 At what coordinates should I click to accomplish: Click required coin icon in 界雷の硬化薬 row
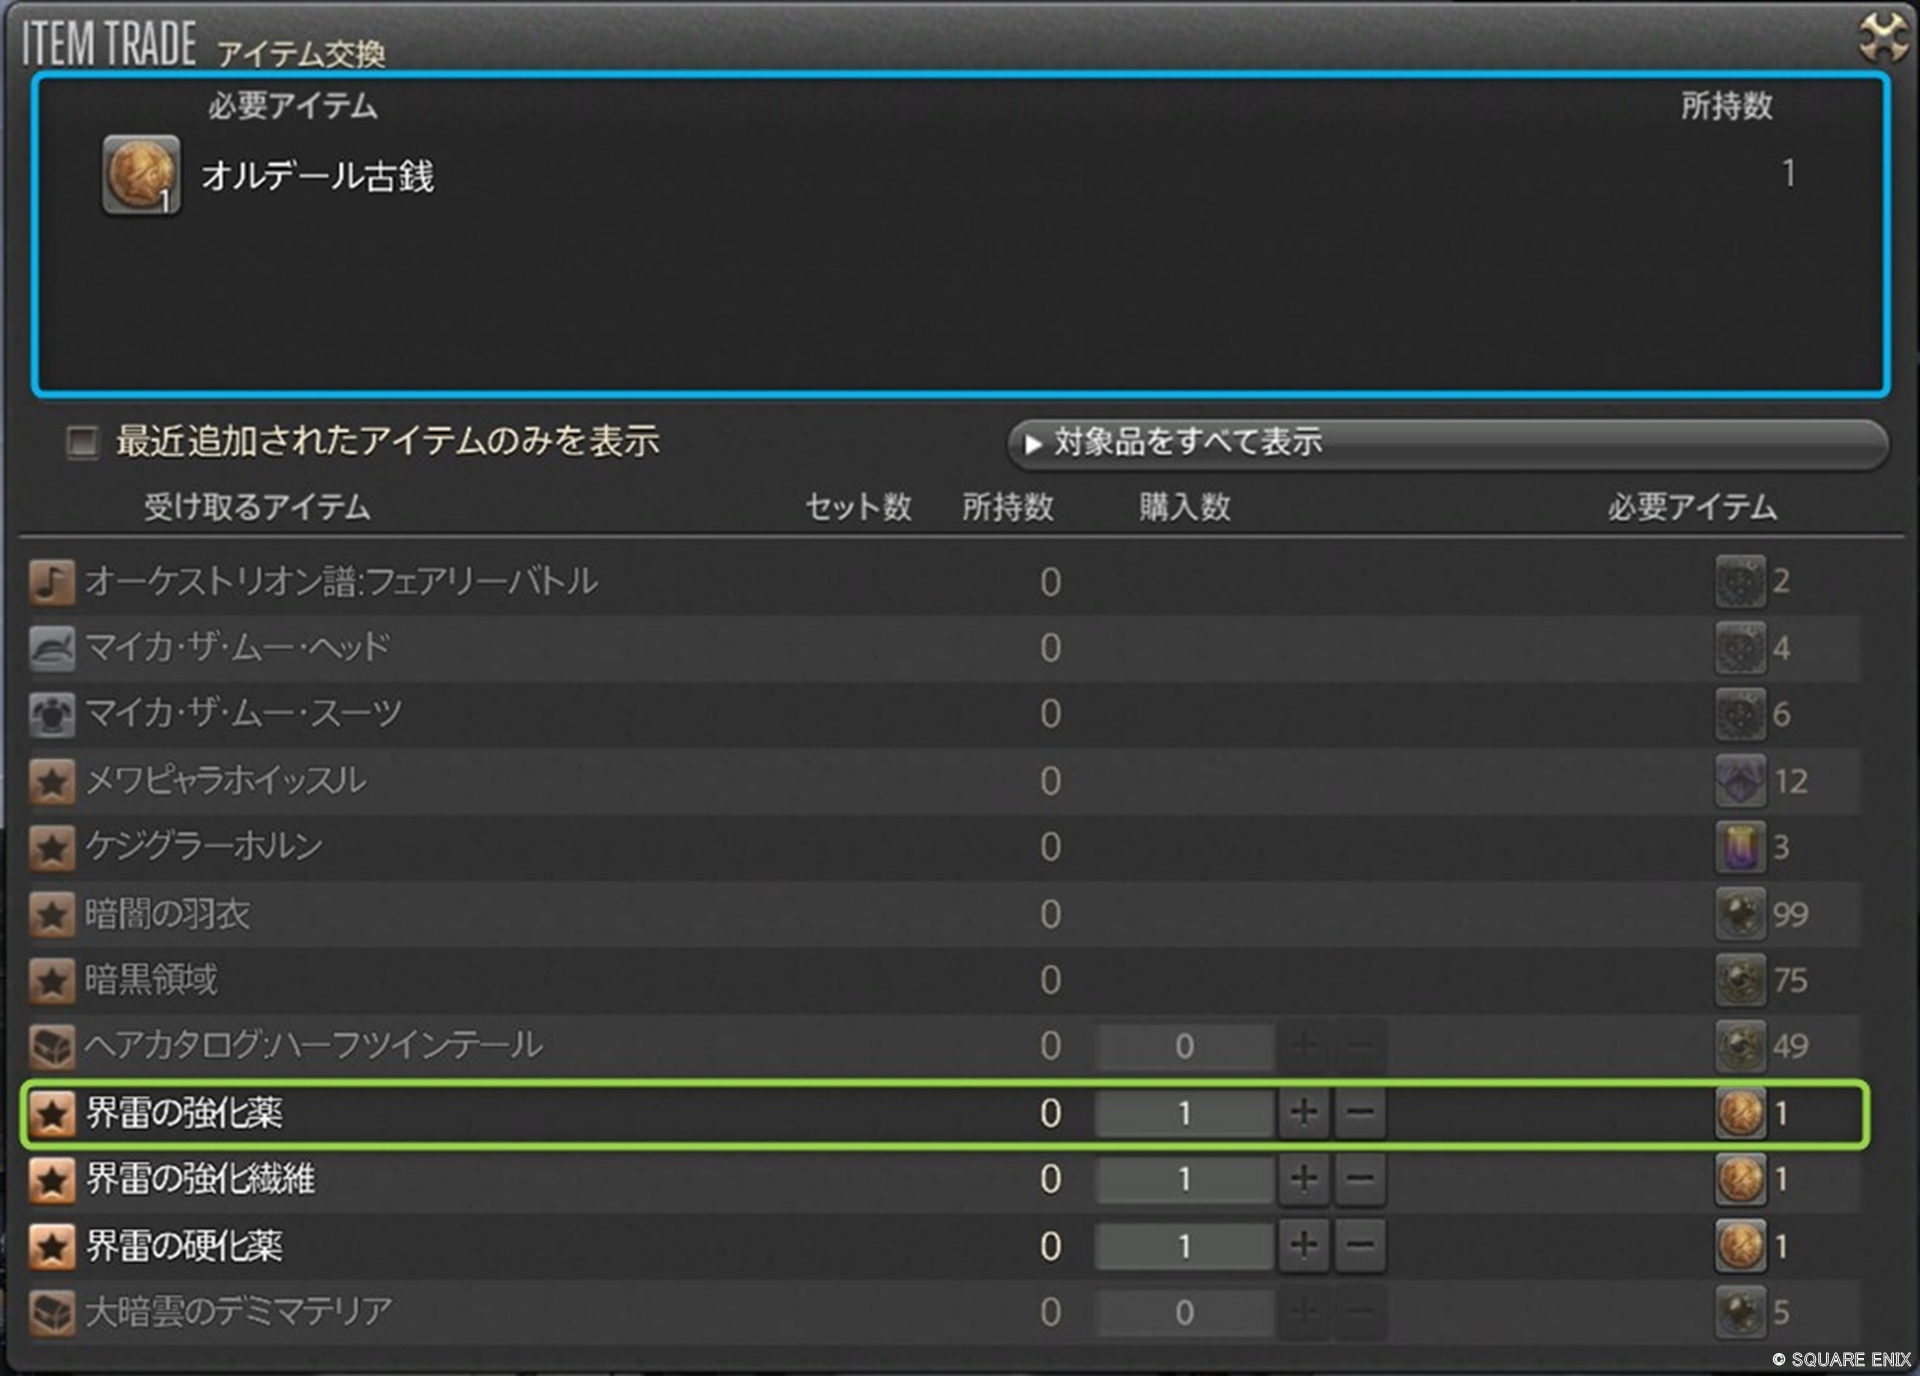(x=1740, y=1246)
